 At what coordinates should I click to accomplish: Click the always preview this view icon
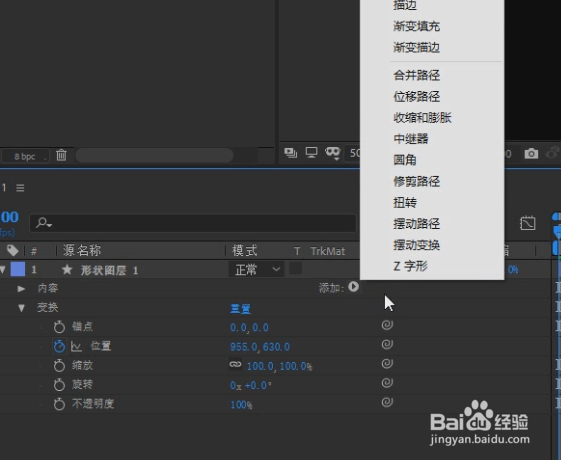click(290, 153)
